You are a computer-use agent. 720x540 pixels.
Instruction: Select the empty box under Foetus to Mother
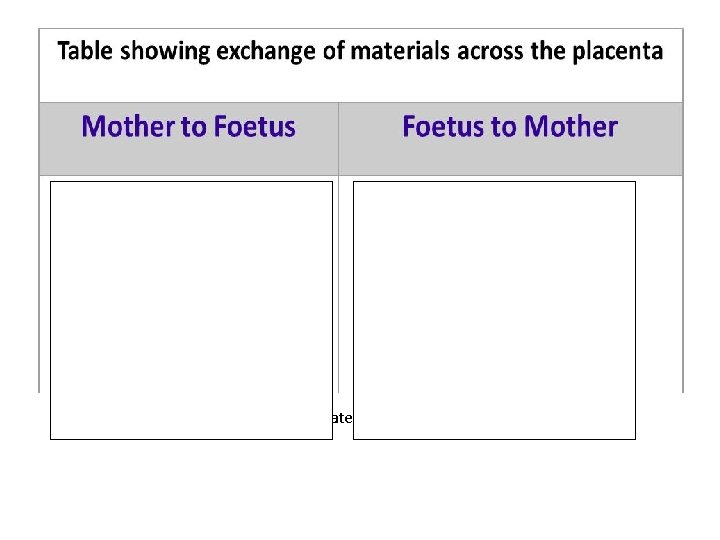495,310
